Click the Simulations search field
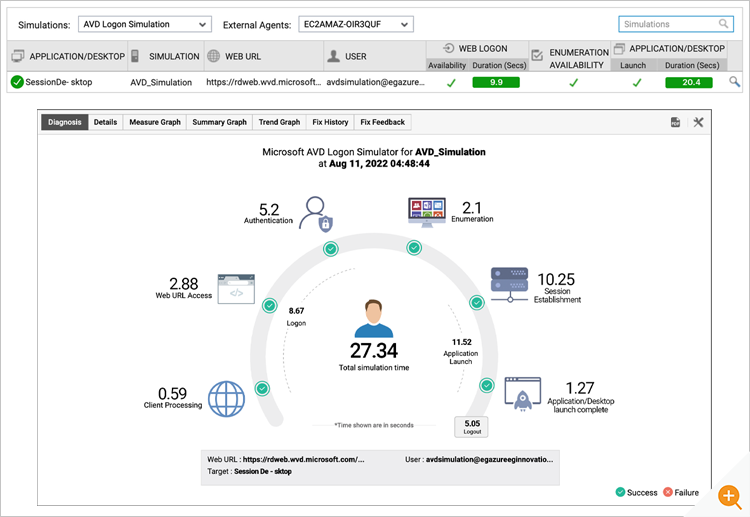The width and height of the screenshot is (750, 517). click(x=675, y=24)
